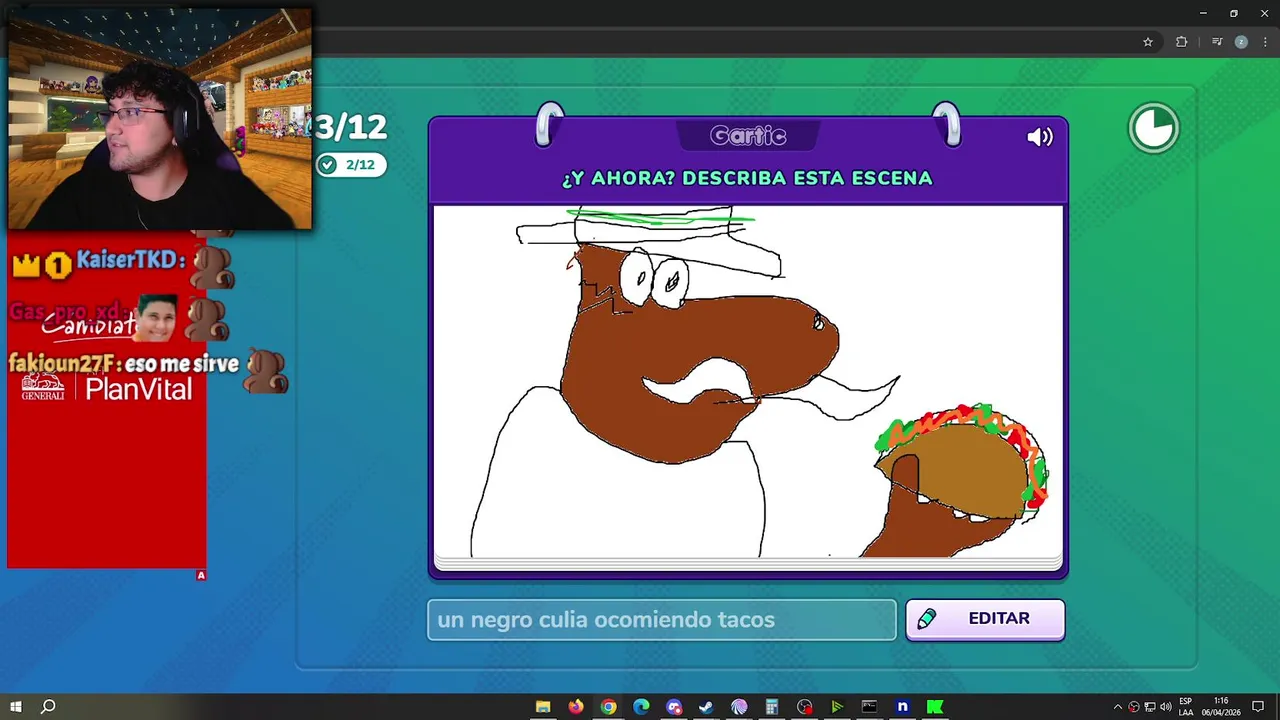Open the blue 'n' app taskbar icon

[x=902, y=707]
